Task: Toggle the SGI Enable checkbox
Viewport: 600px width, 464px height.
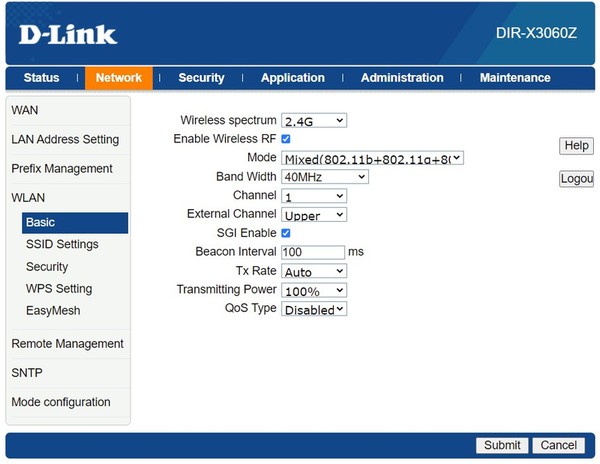Action: (286, 233)
